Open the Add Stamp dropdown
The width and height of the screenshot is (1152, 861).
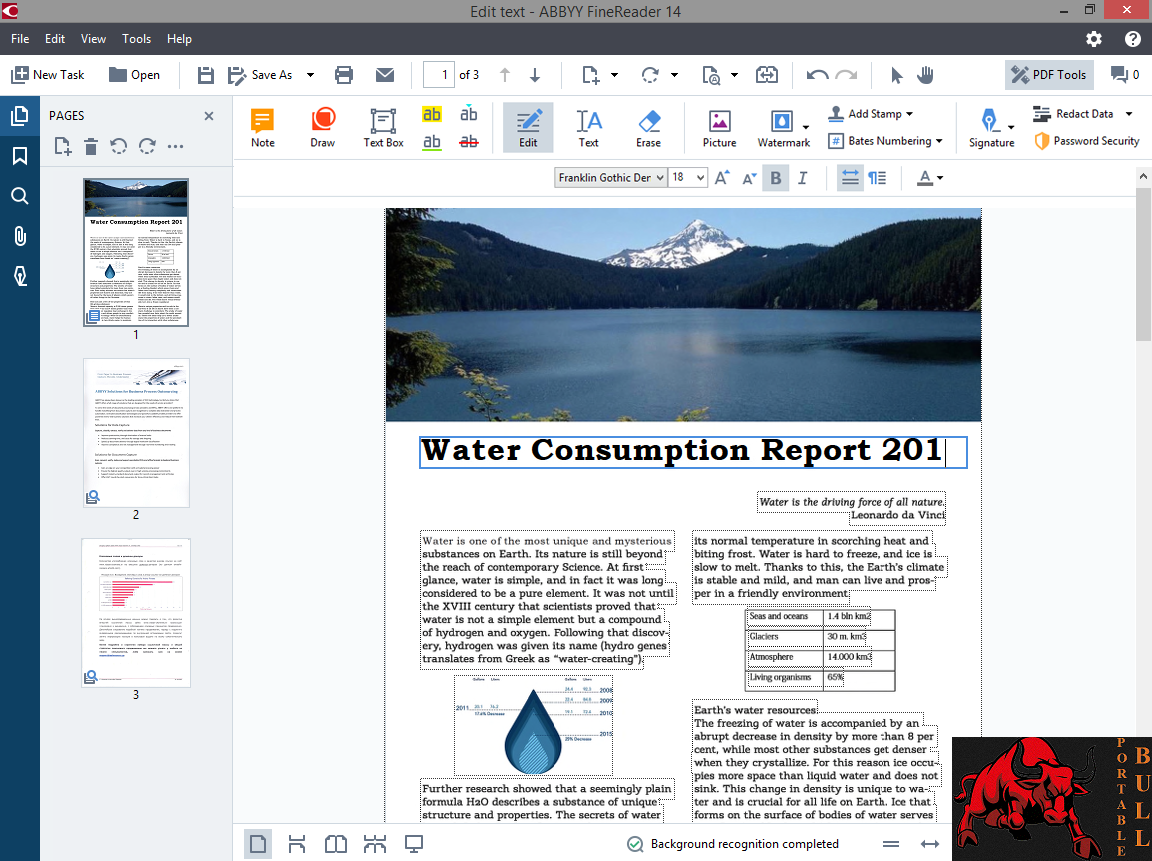(x=871, y=114)
